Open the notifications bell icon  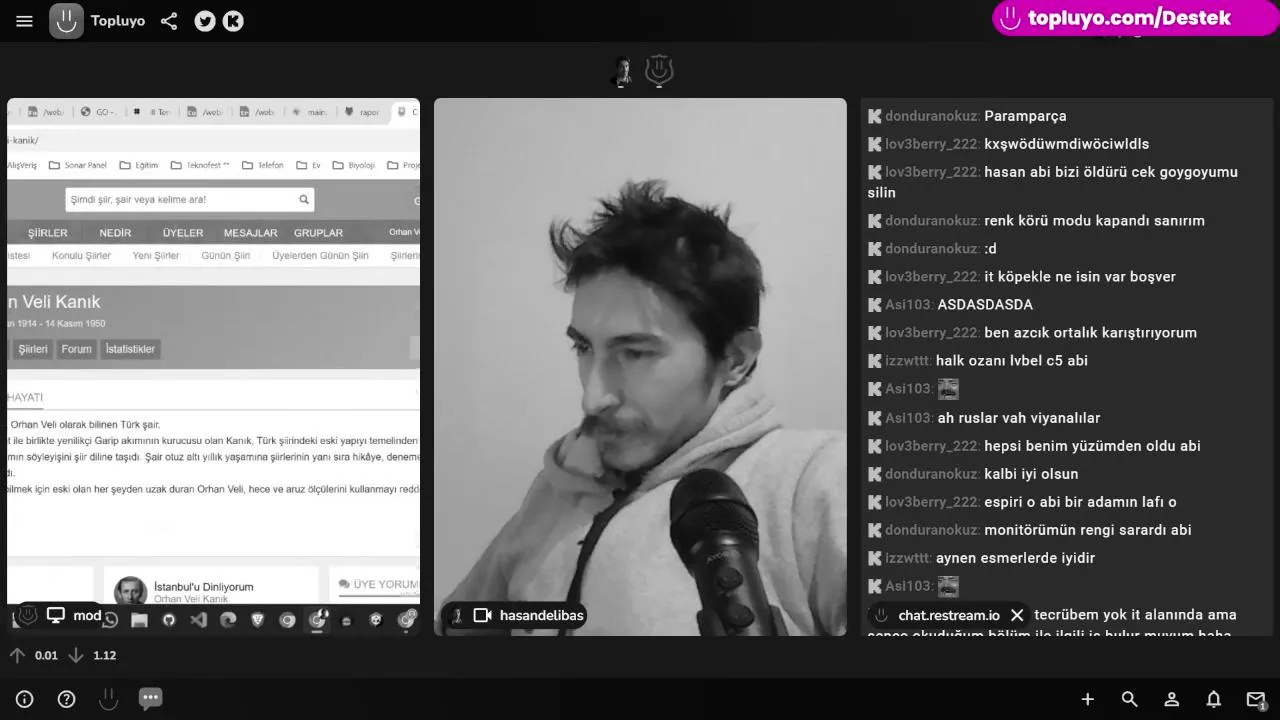(1213, 699)
